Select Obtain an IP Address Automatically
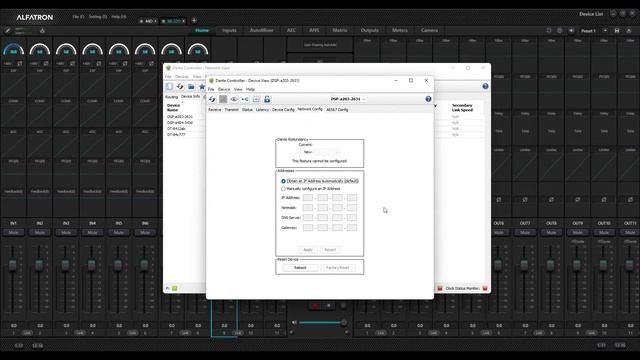This screenshot has width=640, height=360. click(x=283, y=181)
